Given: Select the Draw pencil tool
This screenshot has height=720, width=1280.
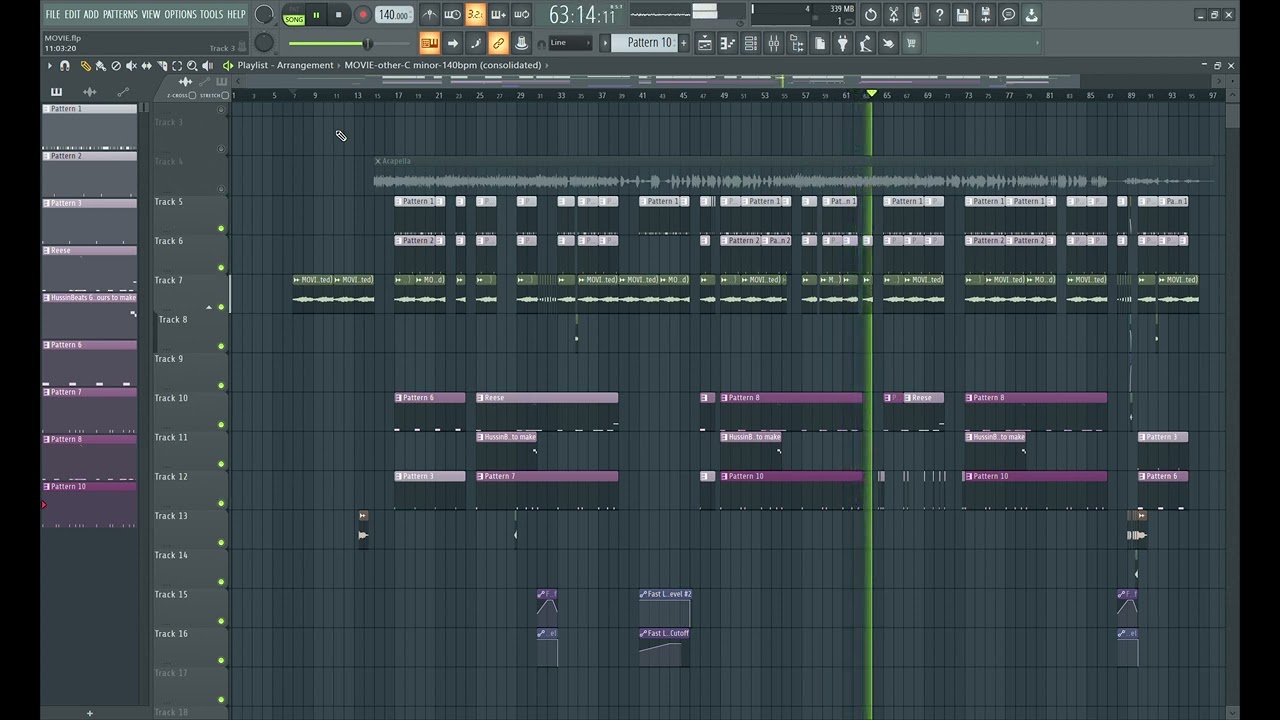Looking at the screenshot, I should (x=86, y=65).
